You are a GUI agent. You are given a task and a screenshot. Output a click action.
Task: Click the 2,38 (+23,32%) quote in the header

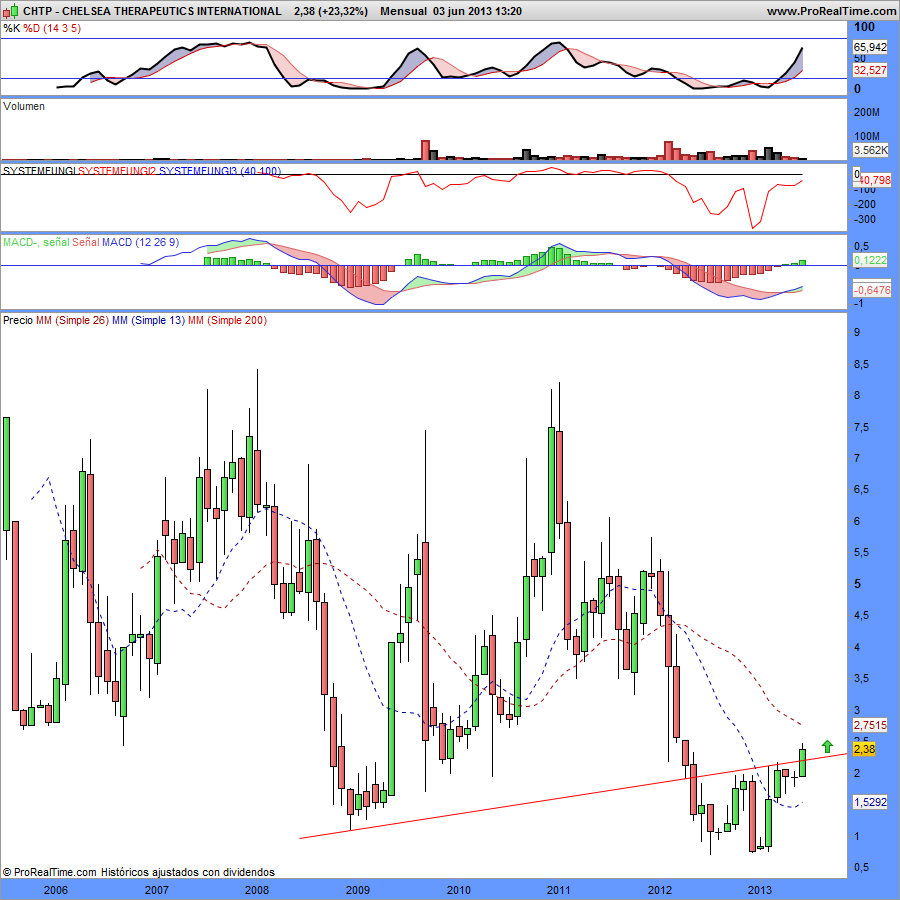tap(331, 11)
